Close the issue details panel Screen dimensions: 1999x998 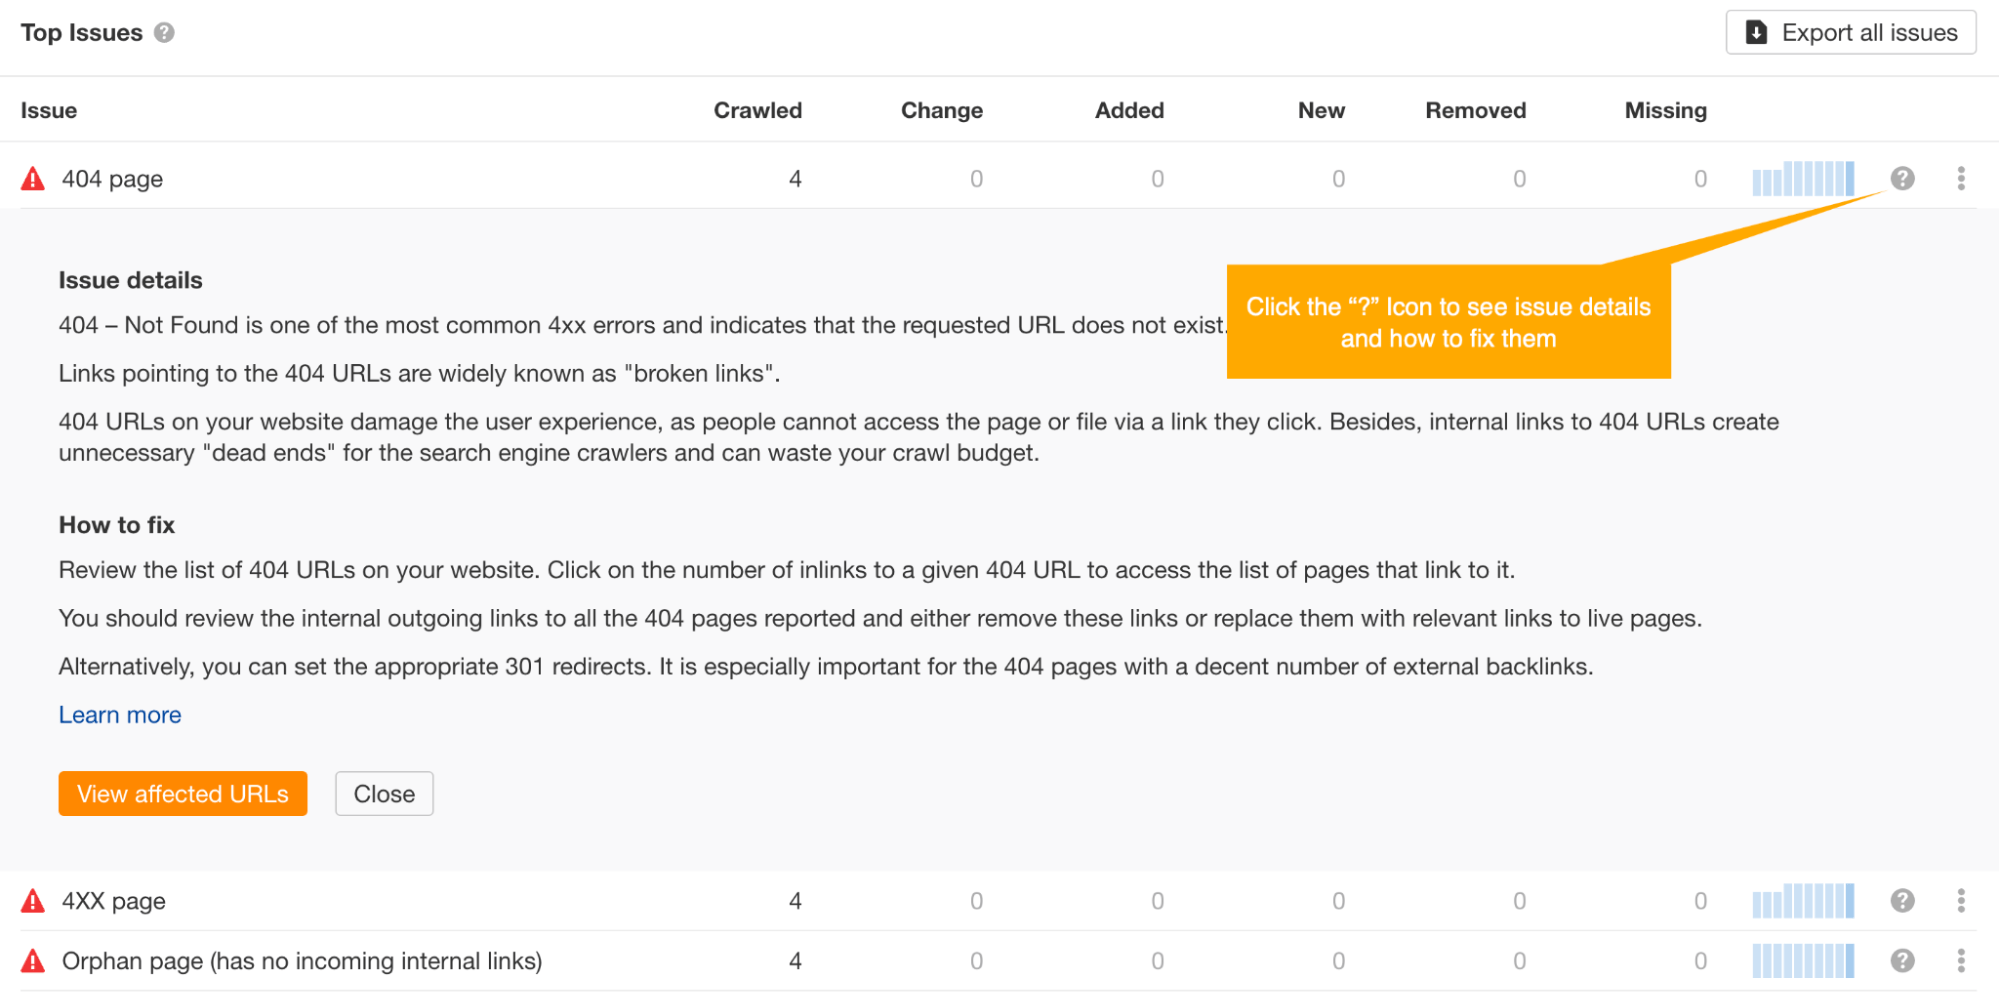383,793
